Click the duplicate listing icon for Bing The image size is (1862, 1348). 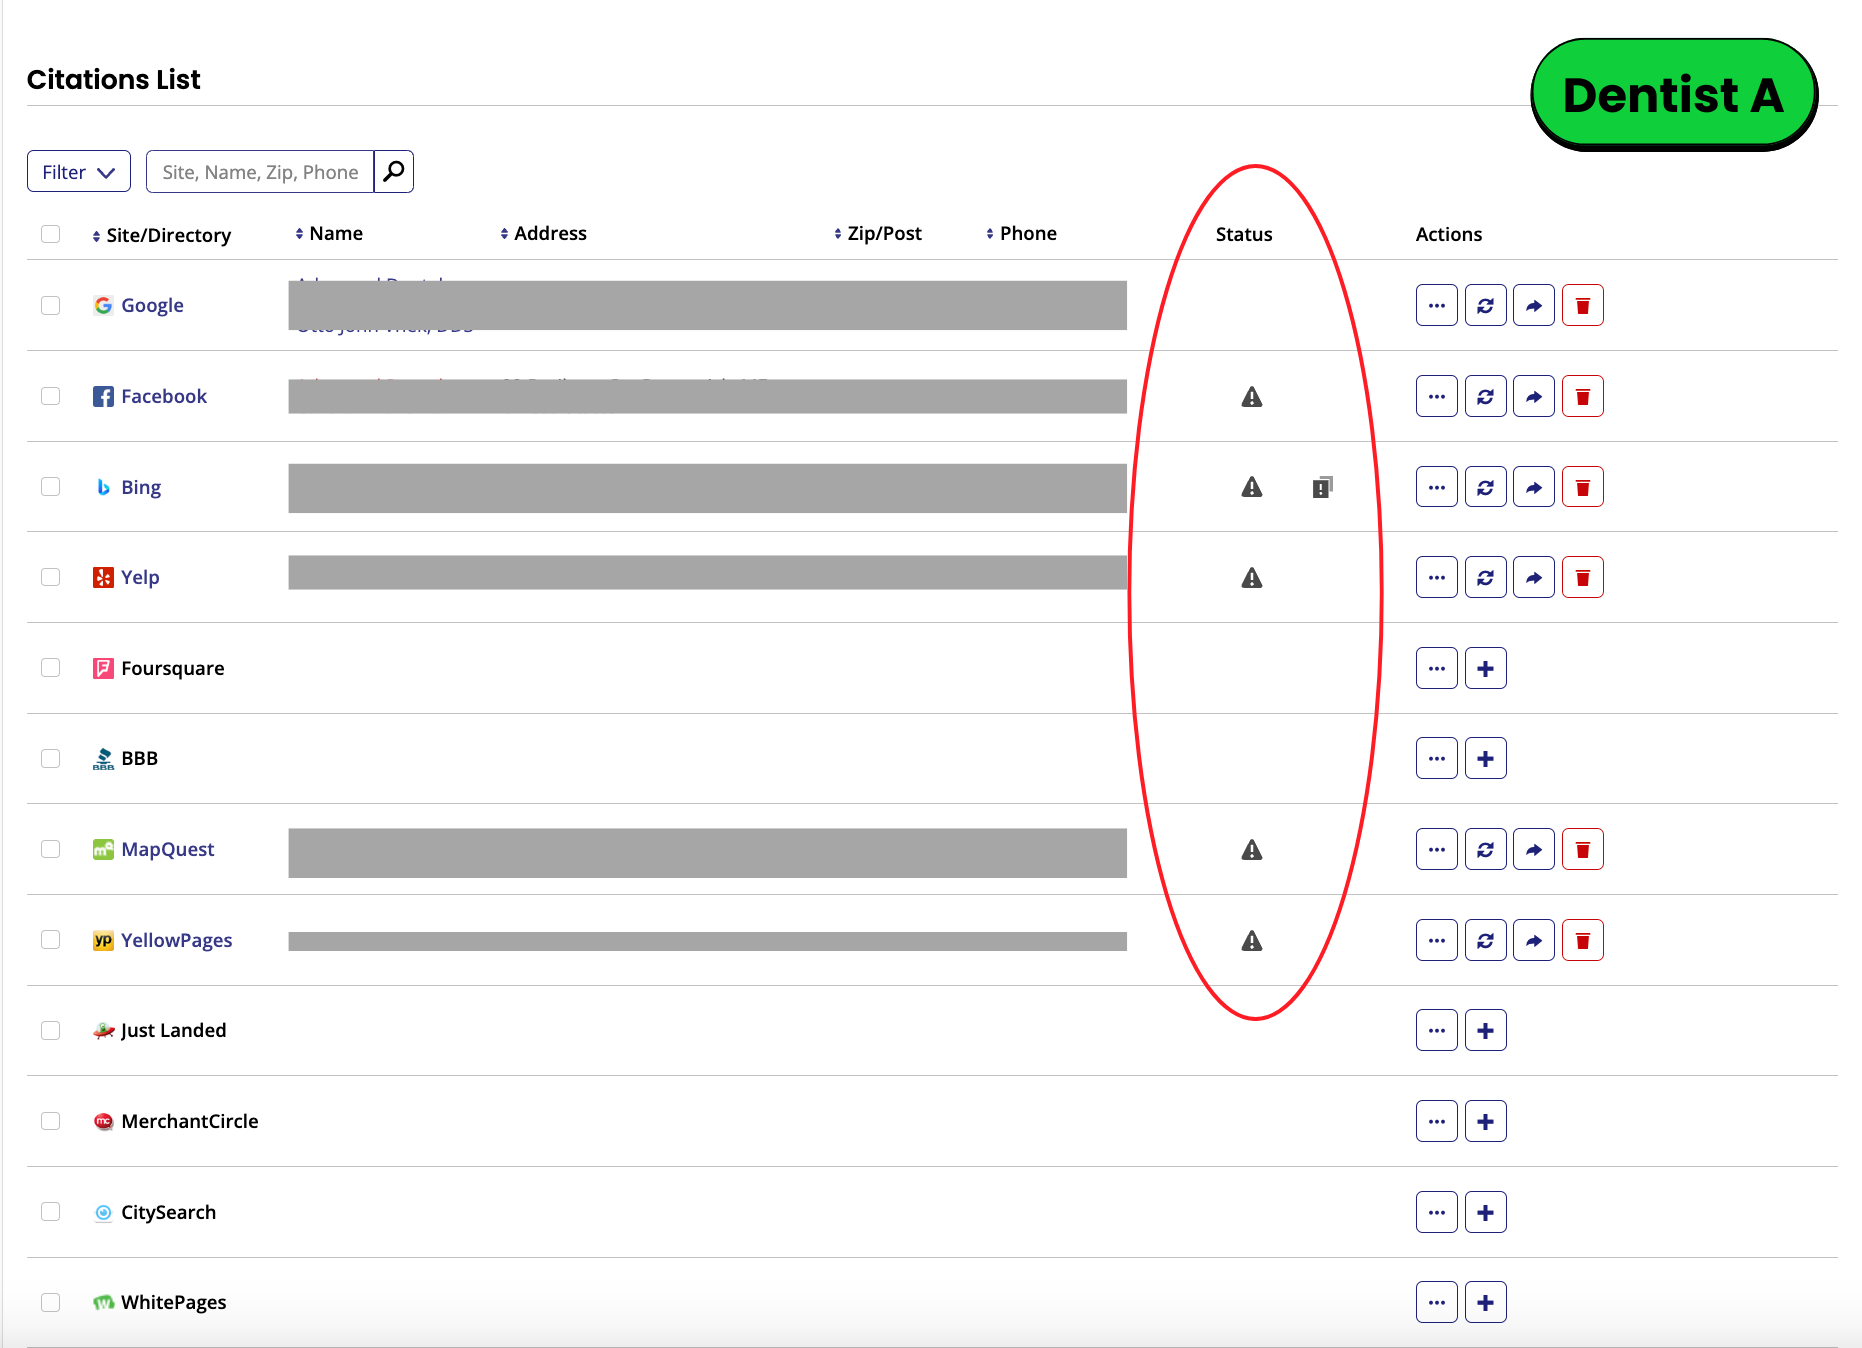1322,487
